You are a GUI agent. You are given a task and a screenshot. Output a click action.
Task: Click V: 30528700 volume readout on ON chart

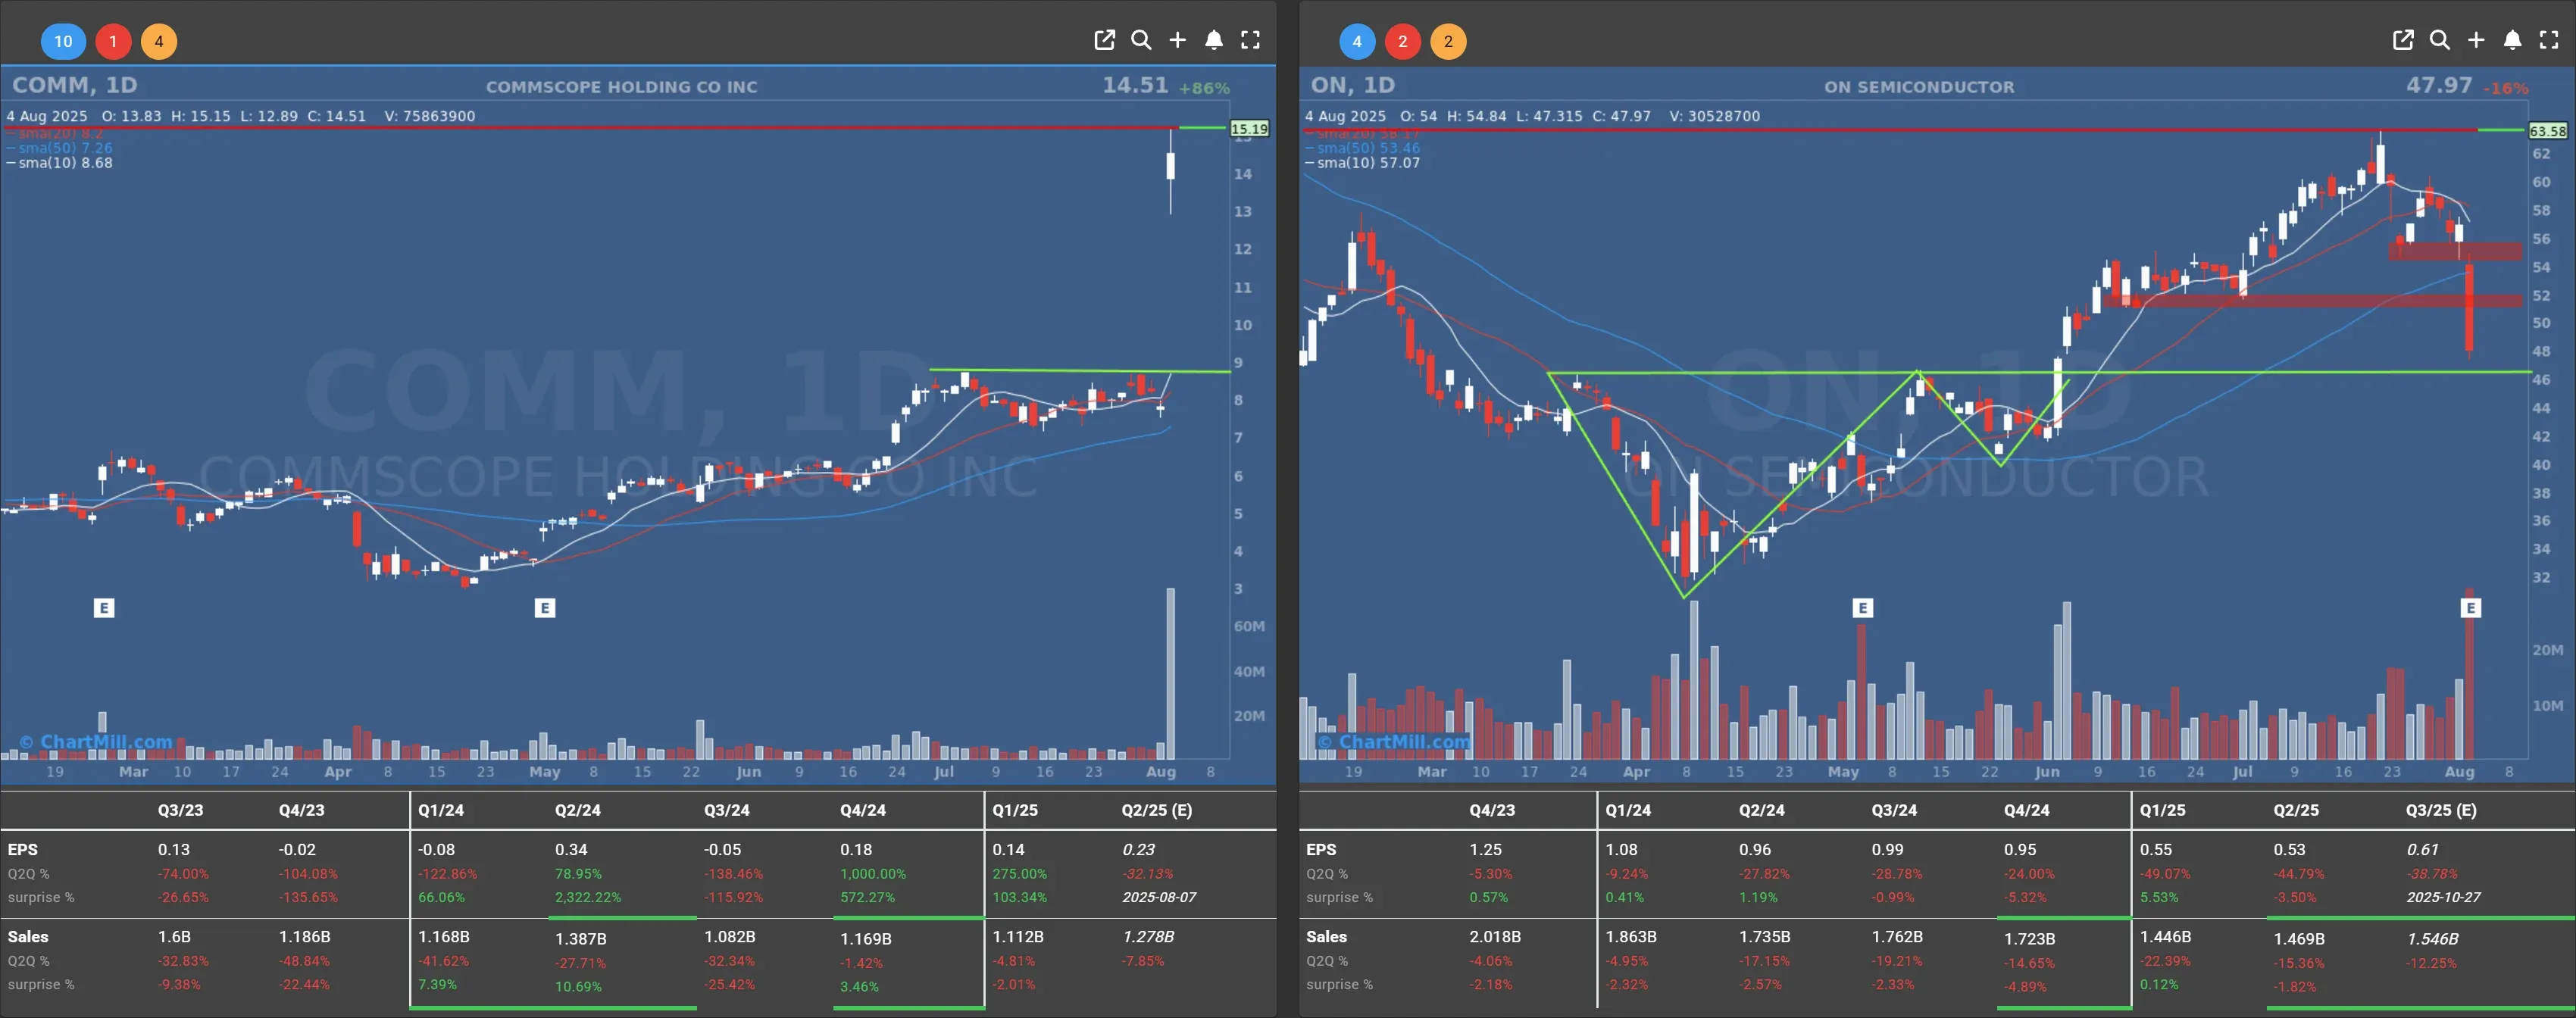click(1714, 116)
